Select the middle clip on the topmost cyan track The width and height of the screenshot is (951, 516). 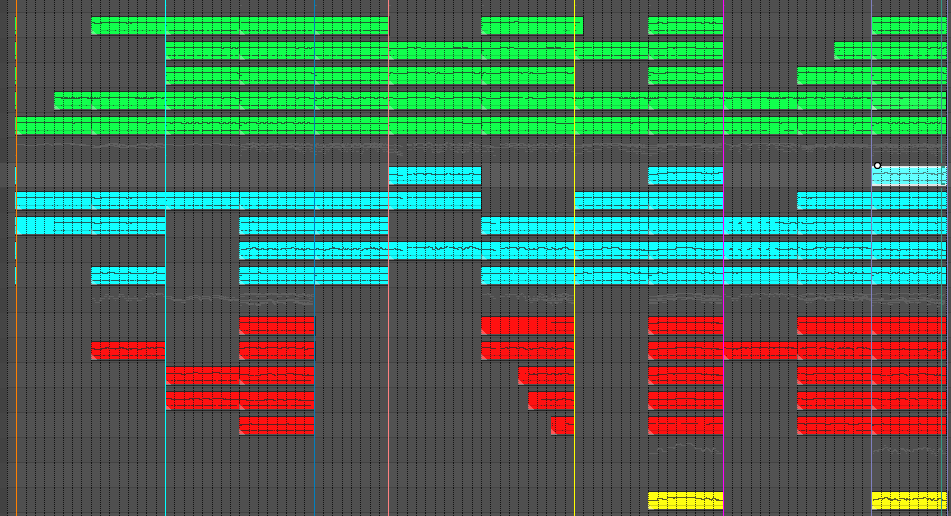685,176
